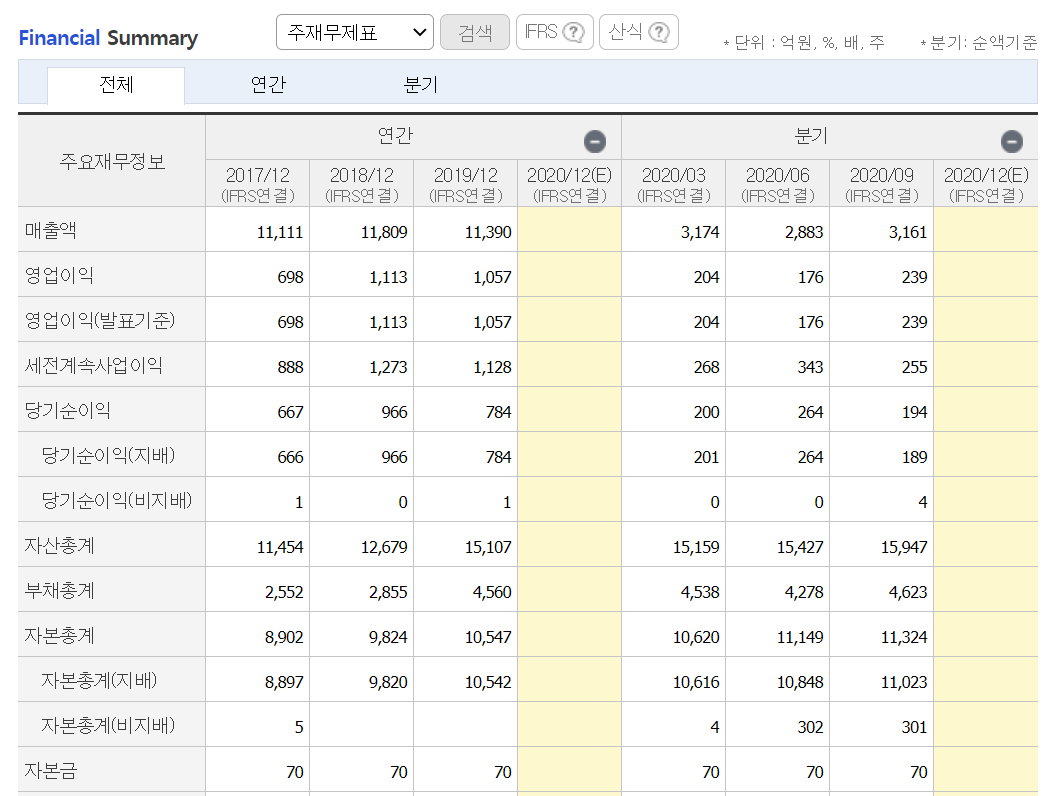The image size is (1059, 796).
Task: Click the 부채총계 row label
Action: [x=59, y=591]
